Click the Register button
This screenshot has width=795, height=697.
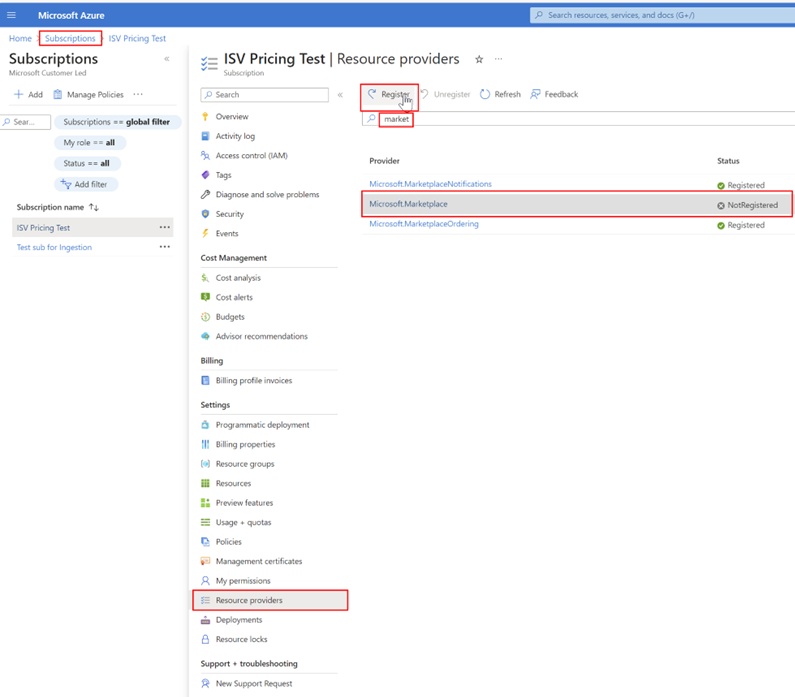click(389, 95)
